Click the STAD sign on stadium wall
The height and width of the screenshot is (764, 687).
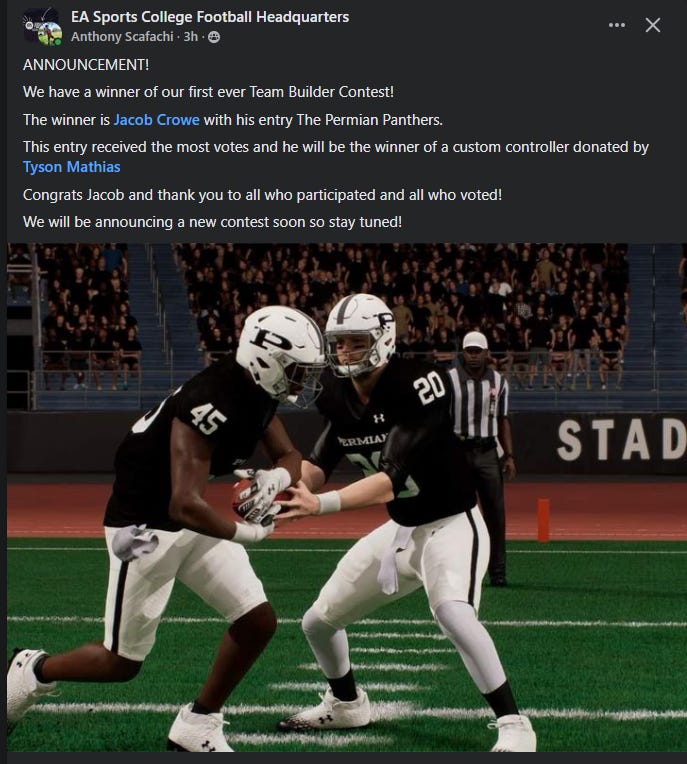(621, 440)
